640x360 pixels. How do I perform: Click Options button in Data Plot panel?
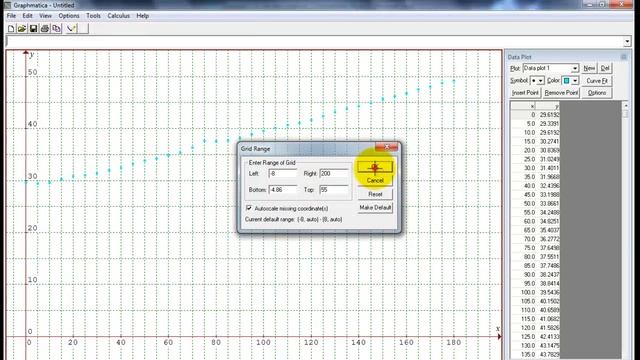click(x=597, y=93)
